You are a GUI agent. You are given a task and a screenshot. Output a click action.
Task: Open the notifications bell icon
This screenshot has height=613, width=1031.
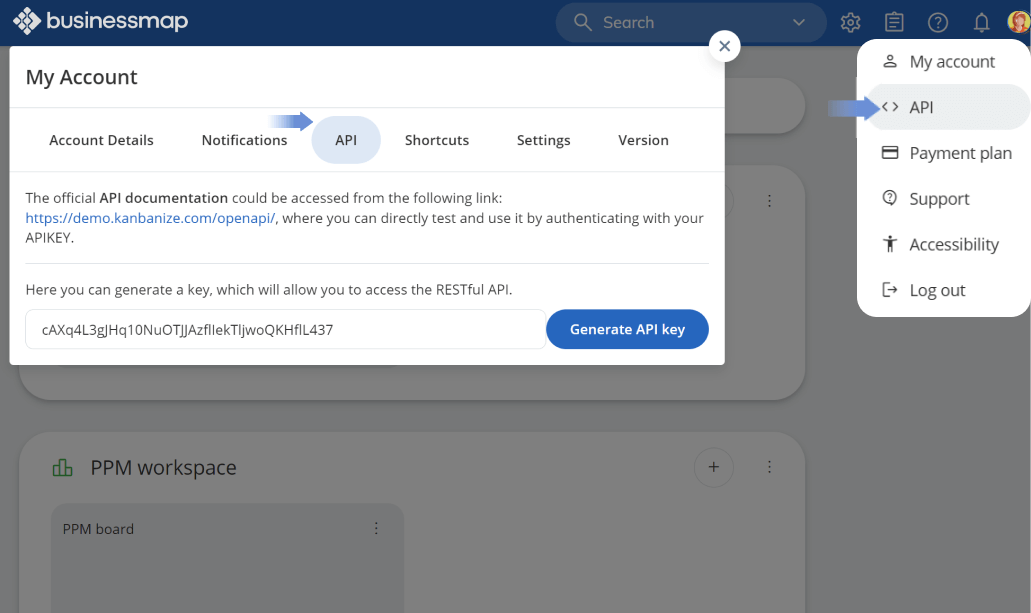tap(981, 22)
